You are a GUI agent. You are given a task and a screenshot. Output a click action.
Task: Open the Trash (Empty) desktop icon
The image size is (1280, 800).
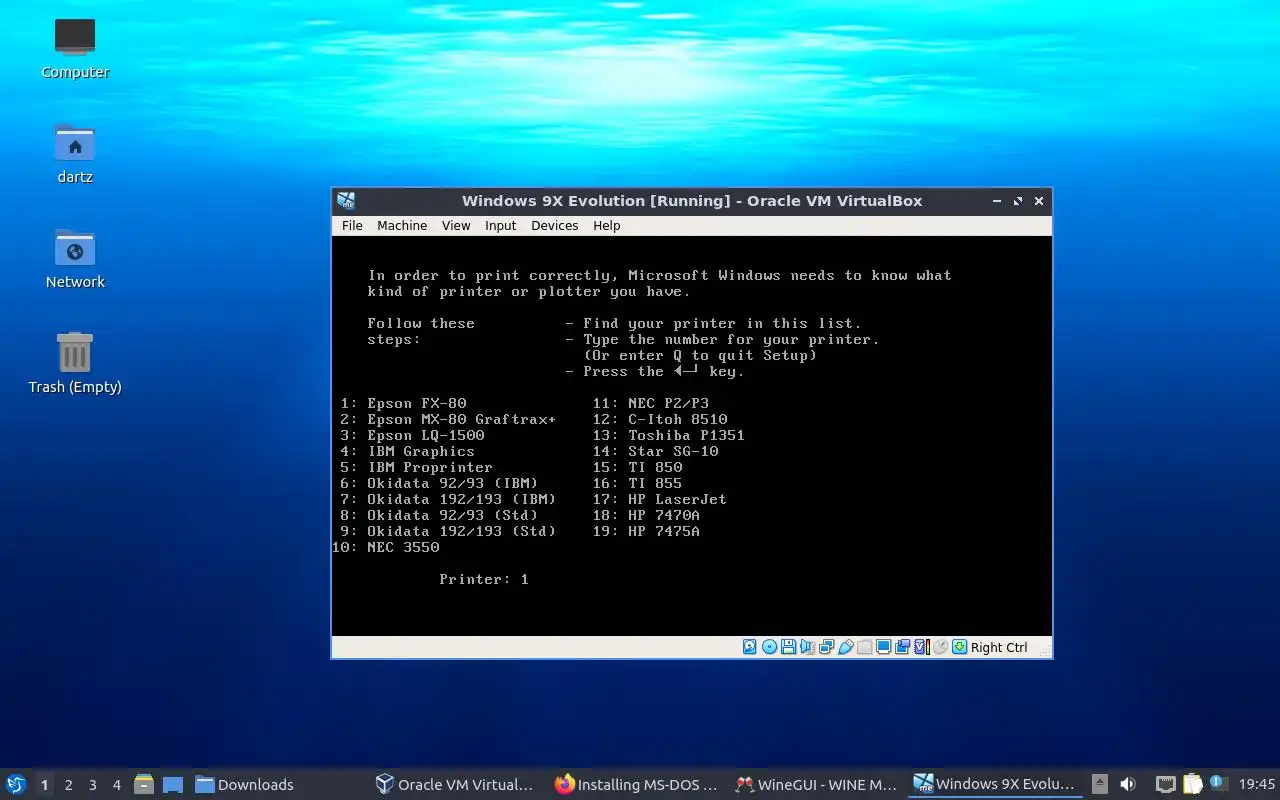point(75,363)
